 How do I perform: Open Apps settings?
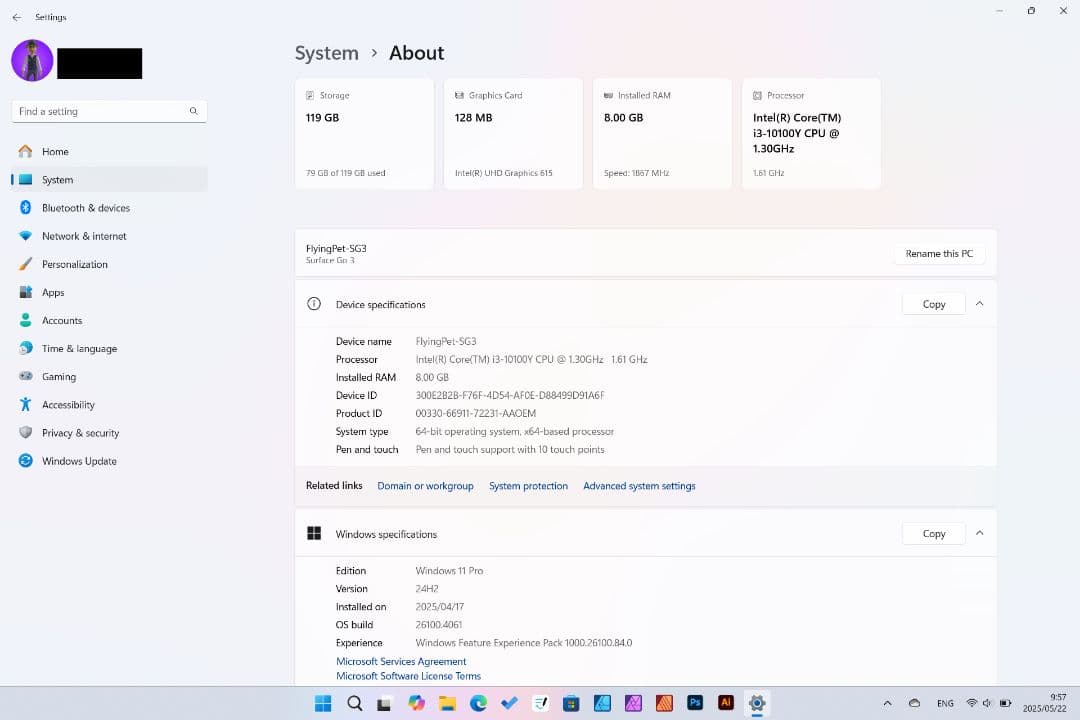109,292
